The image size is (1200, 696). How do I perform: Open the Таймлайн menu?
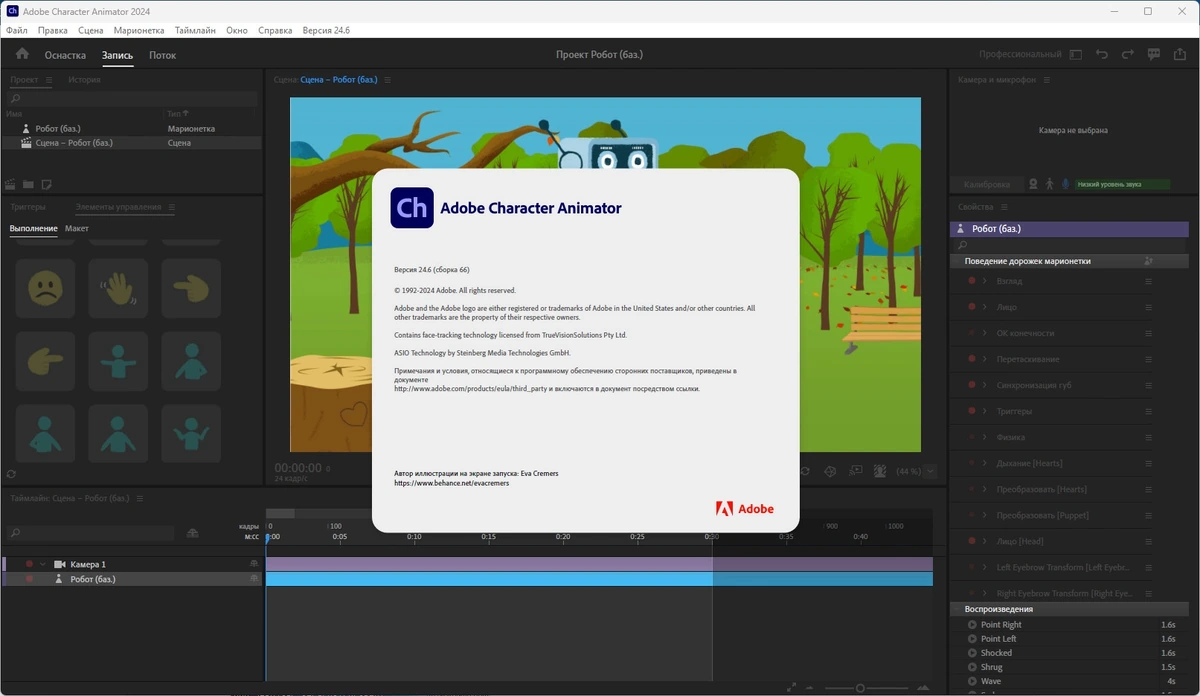tap(195, 31)
